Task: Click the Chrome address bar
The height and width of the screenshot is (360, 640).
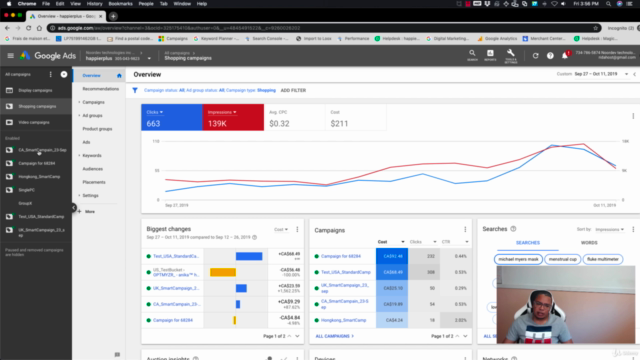Action: (324, 28)
